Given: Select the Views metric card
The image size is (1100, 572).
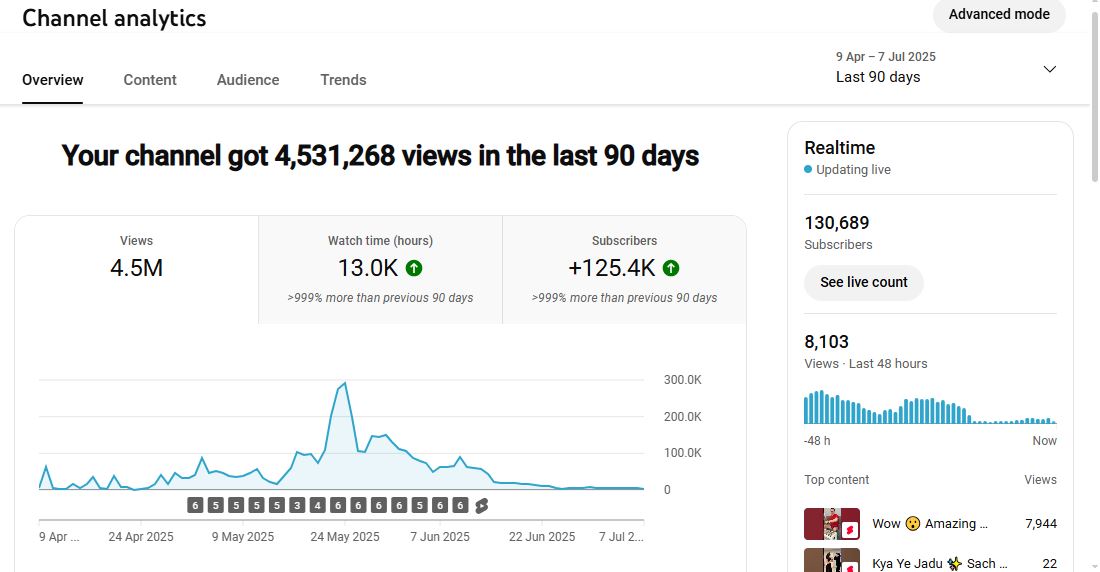Looking at the screenshot, I should pyautogui.click(x=137, y=269).
